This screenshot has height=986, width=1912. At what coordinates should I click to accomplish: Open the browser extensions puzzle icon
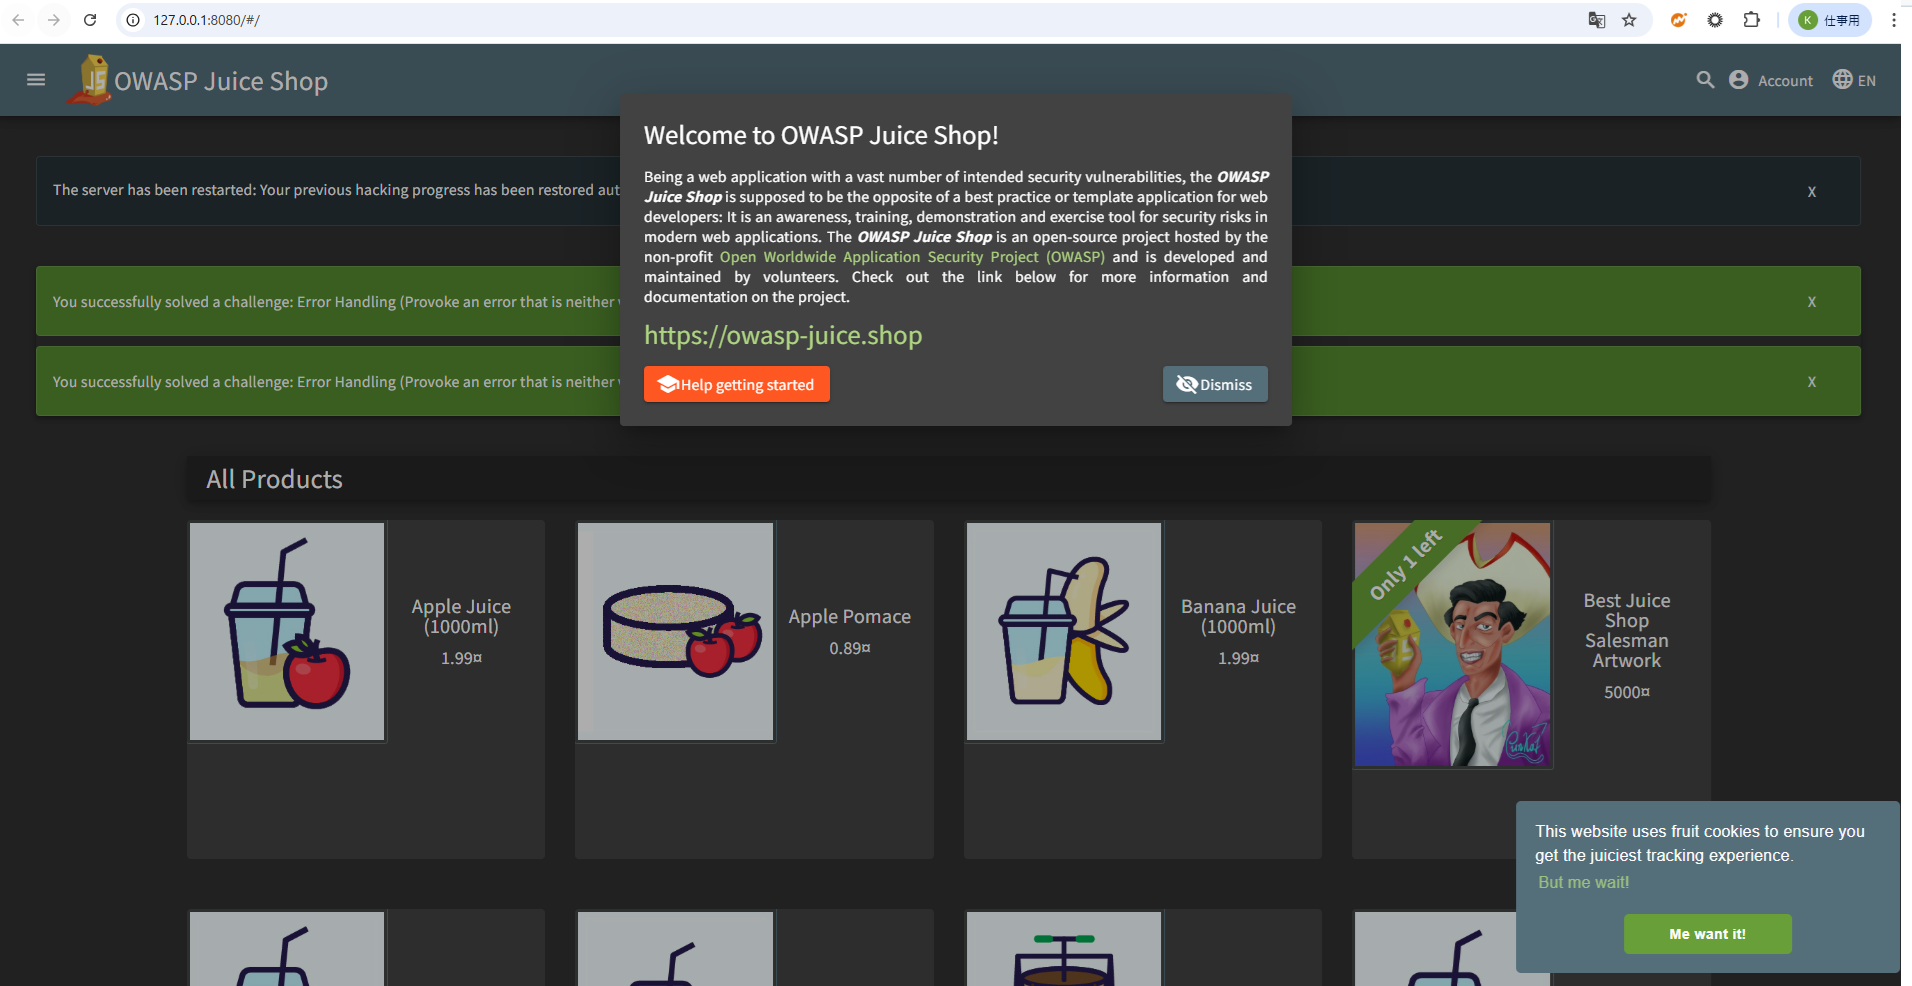1751,20
